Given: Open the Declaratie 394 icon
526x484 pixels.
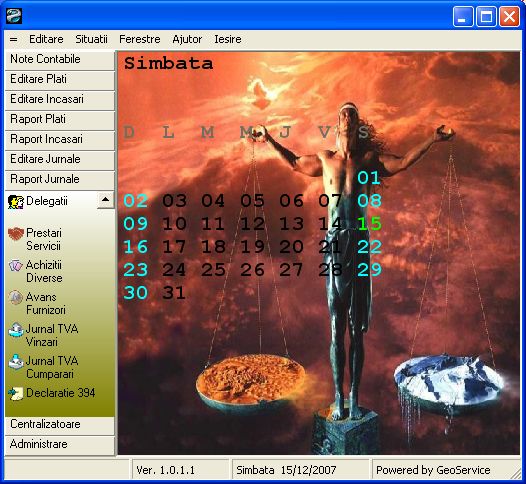Looking at the screenshot, I should coord(15,393).
